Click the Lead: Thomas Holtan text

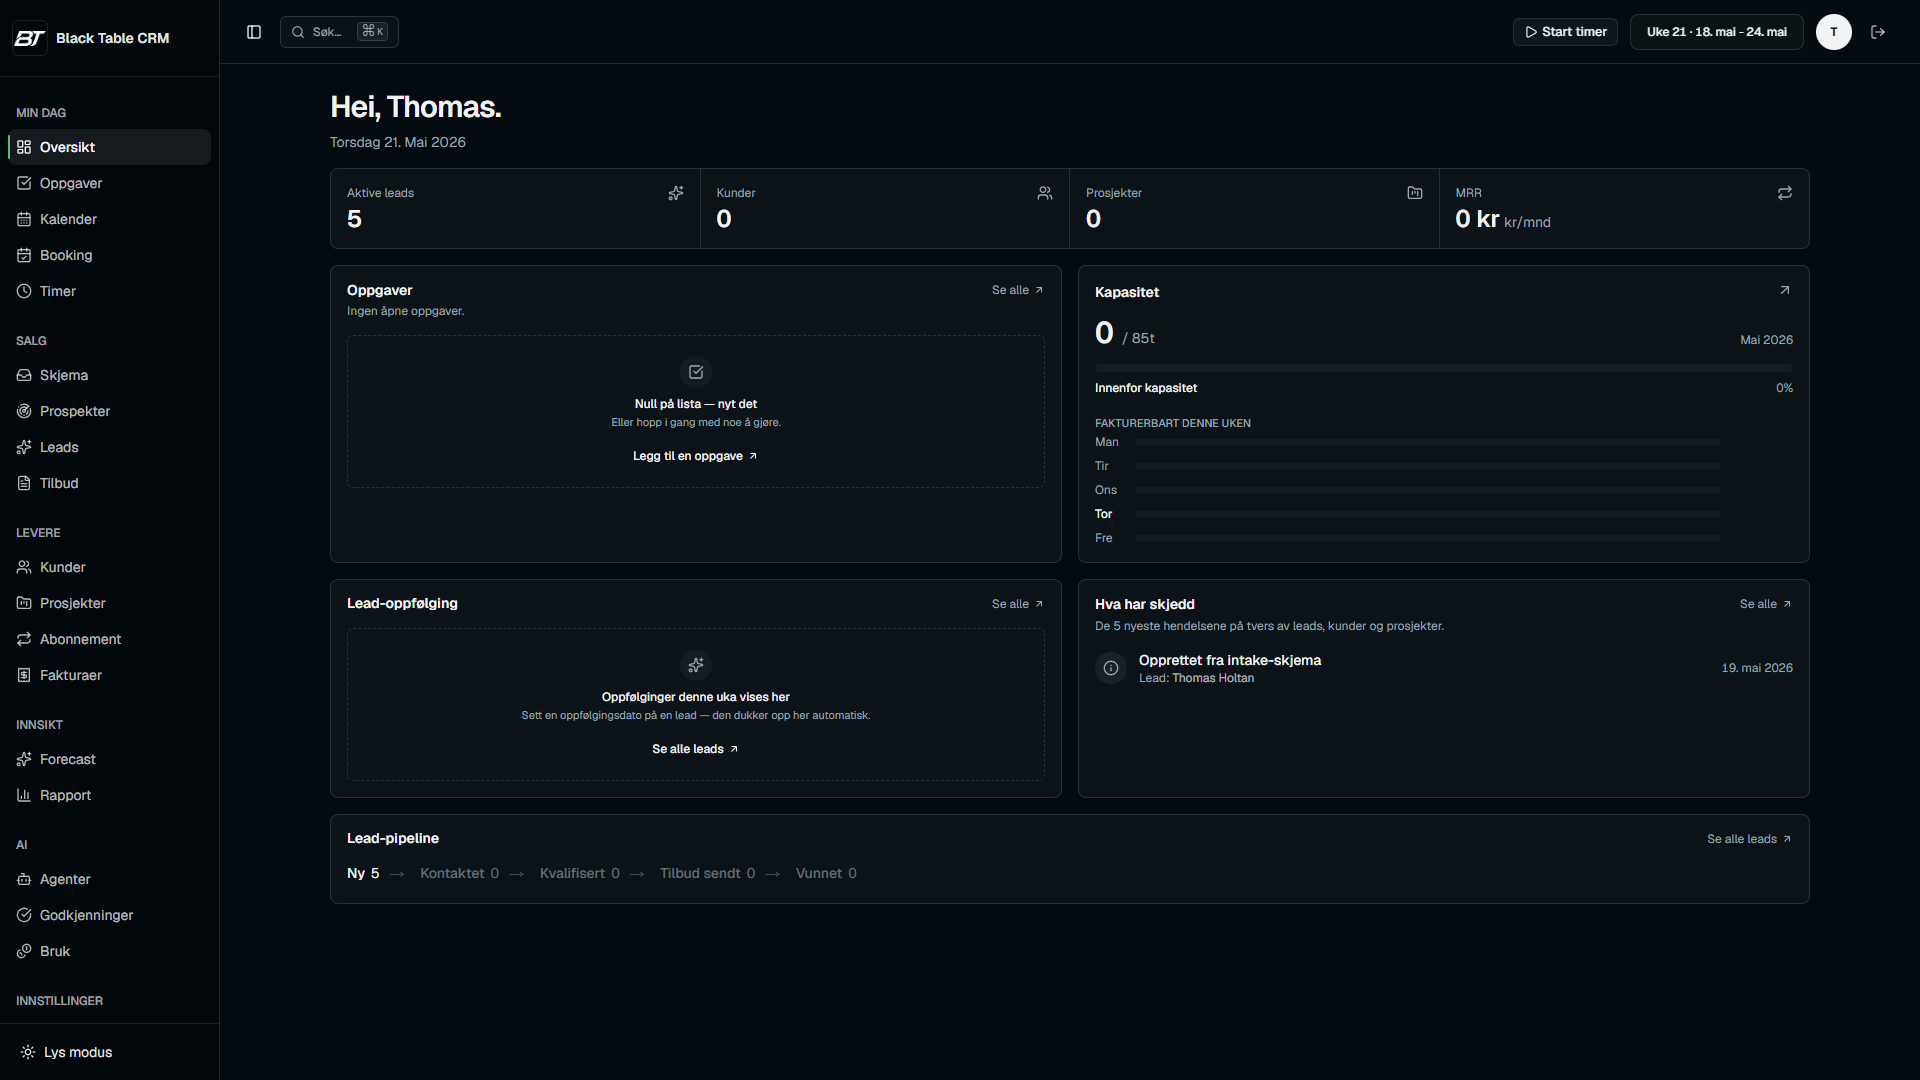click(1196, 678)
